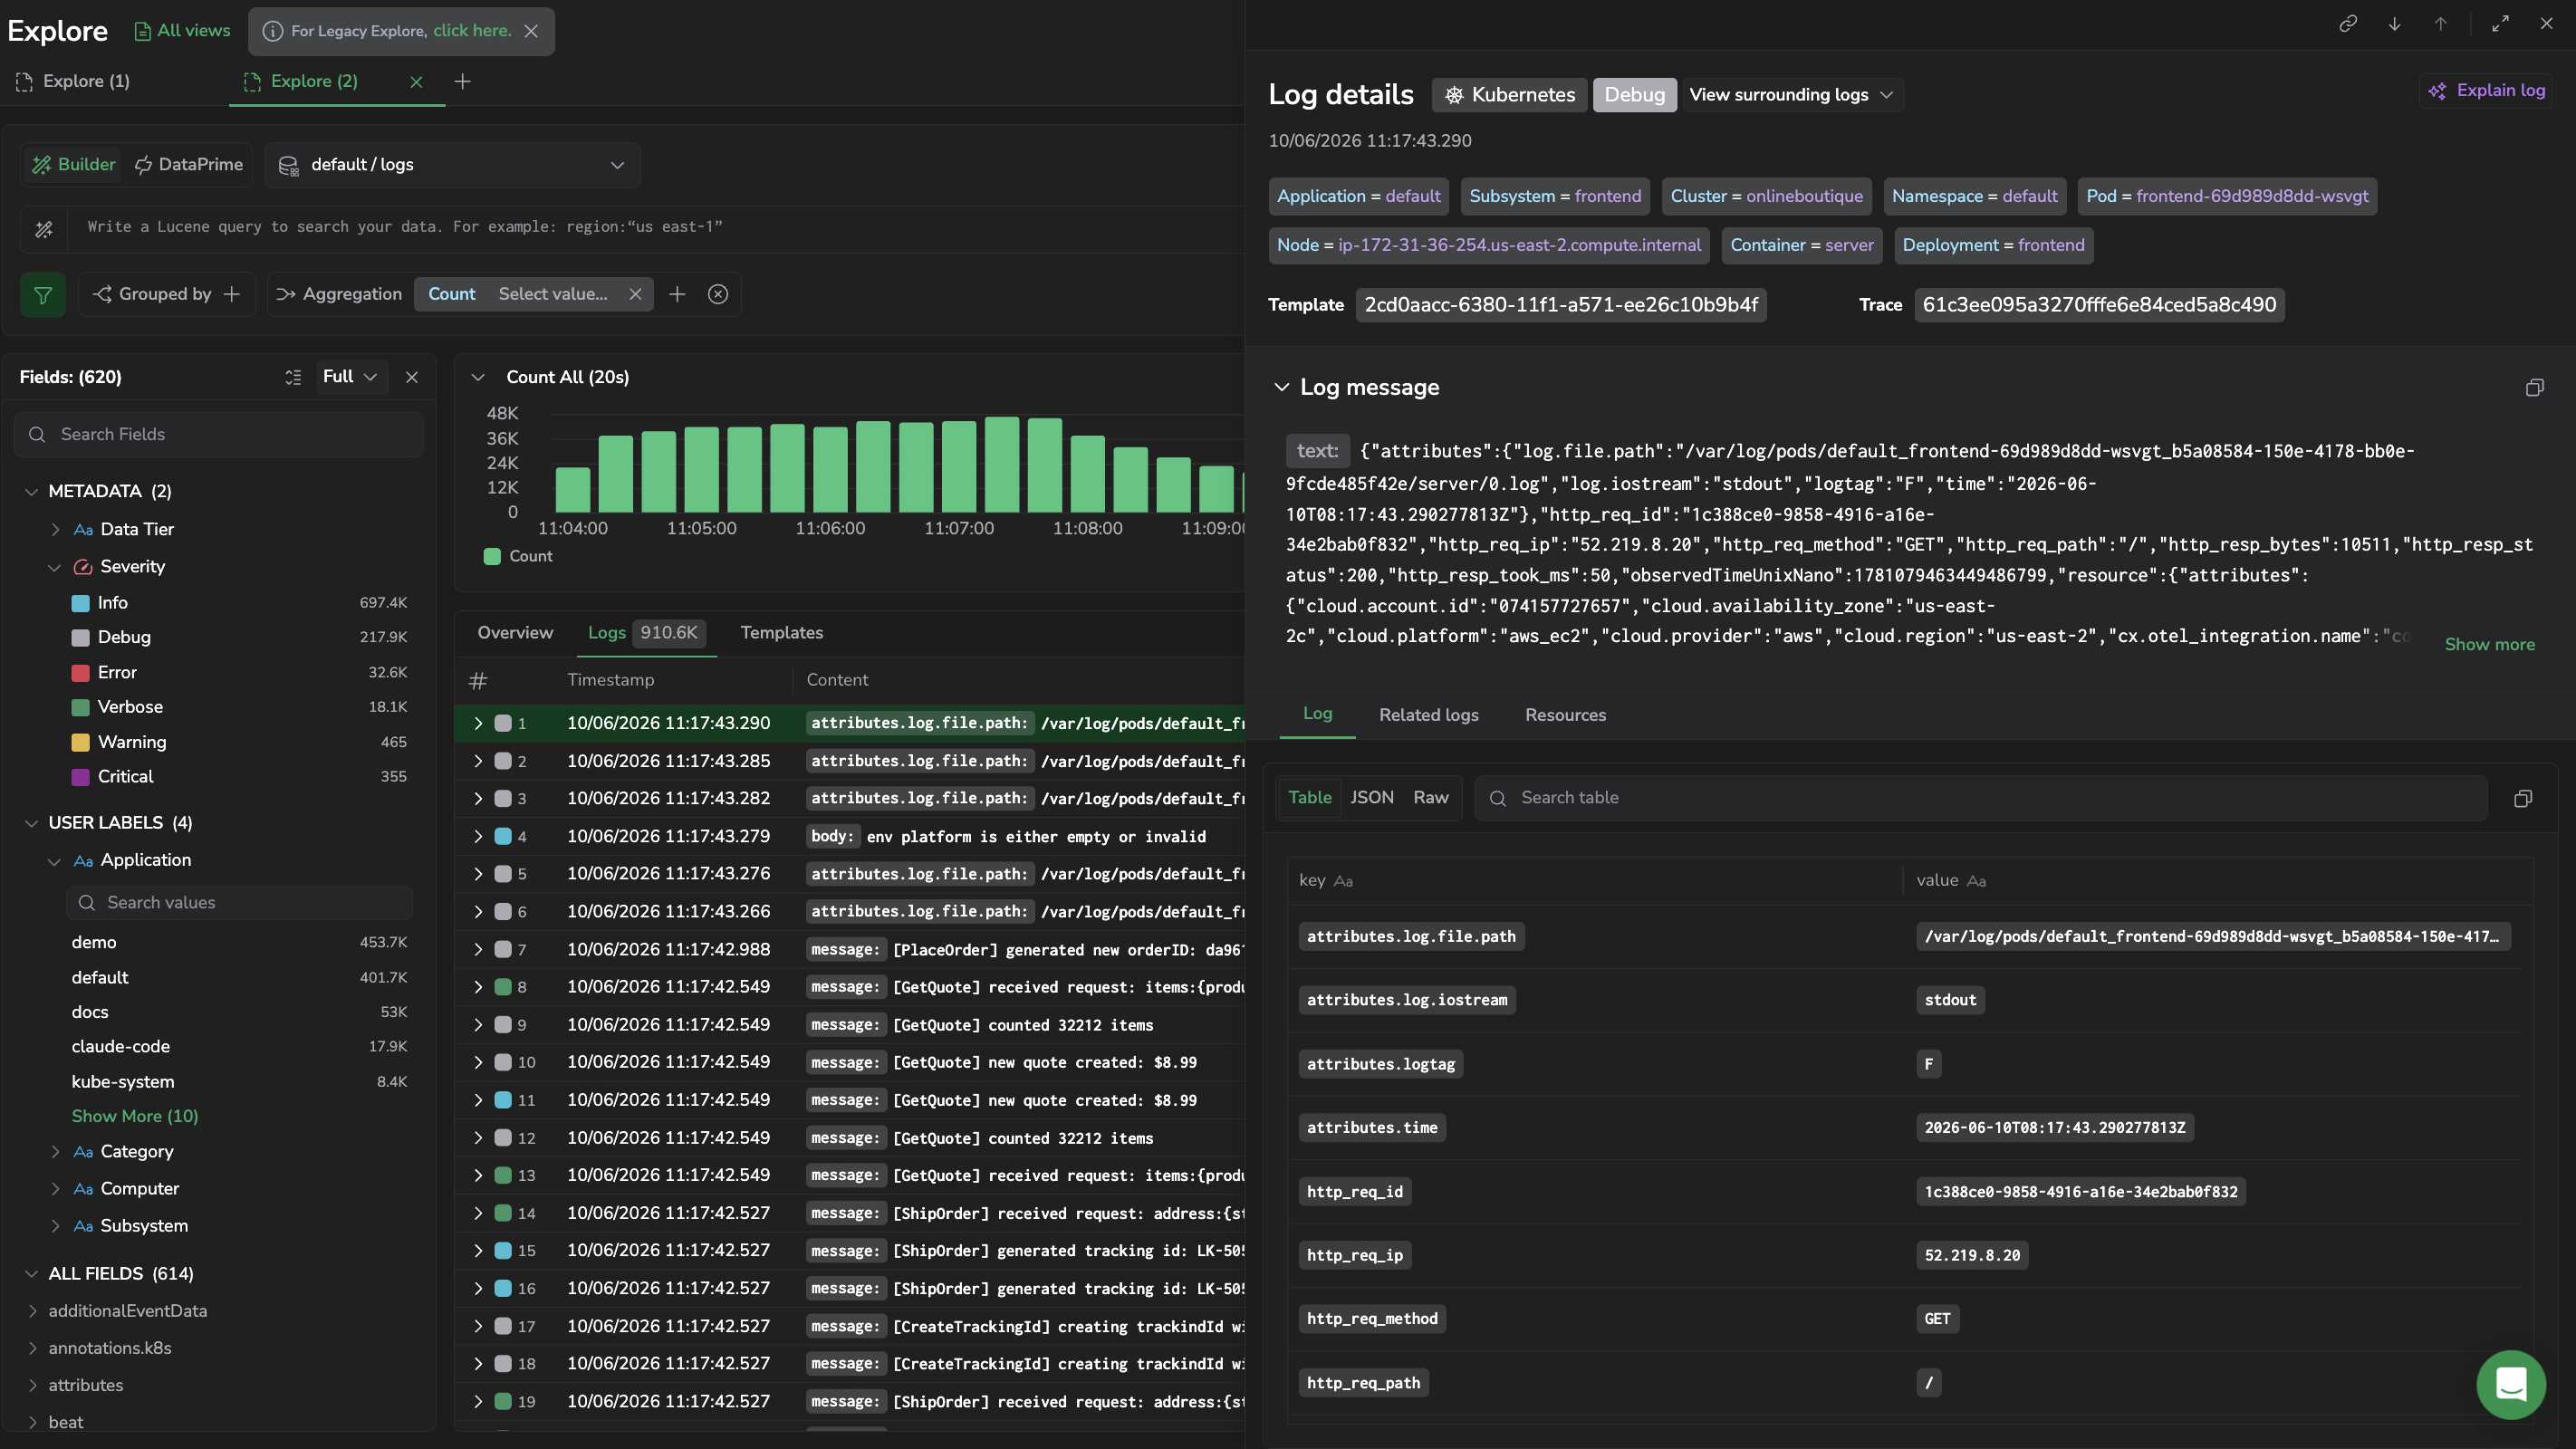The width and height of the screenshot is (2576, 1449).
Task: Open the Related logs tab
Action: [x=1428, y=715]
